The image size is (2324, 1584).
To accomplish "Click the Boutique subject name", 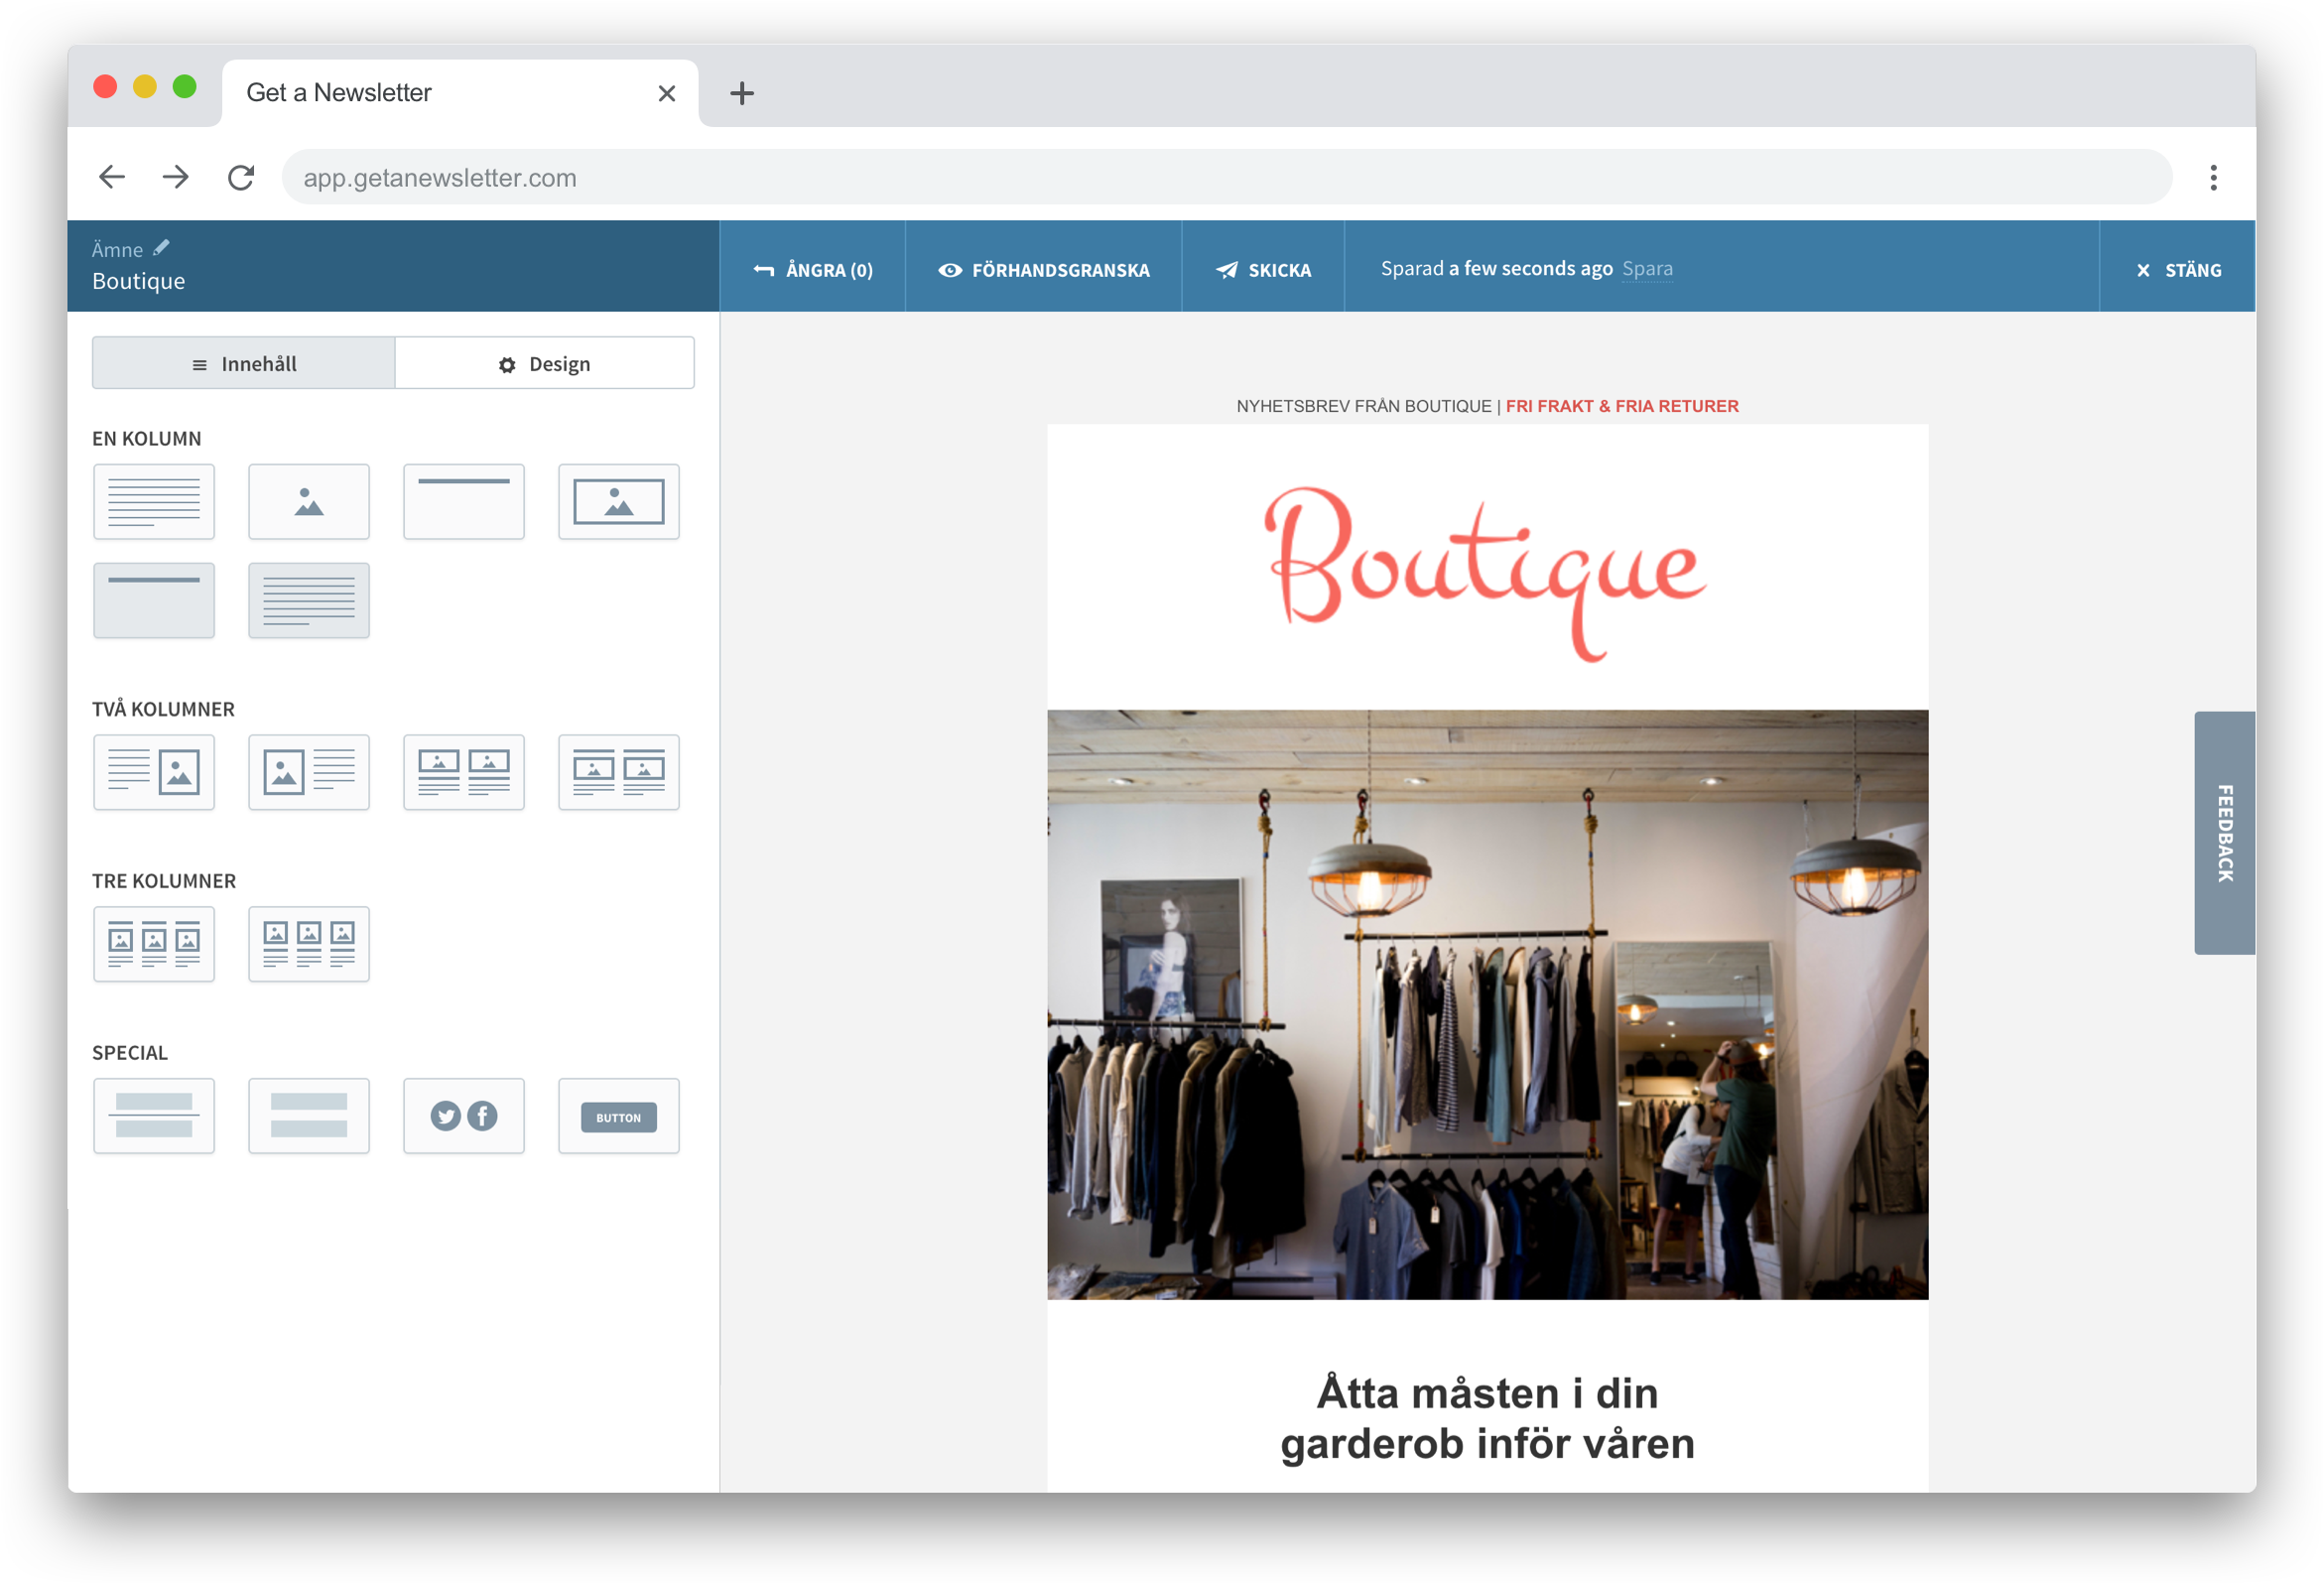I will [138, 281].
